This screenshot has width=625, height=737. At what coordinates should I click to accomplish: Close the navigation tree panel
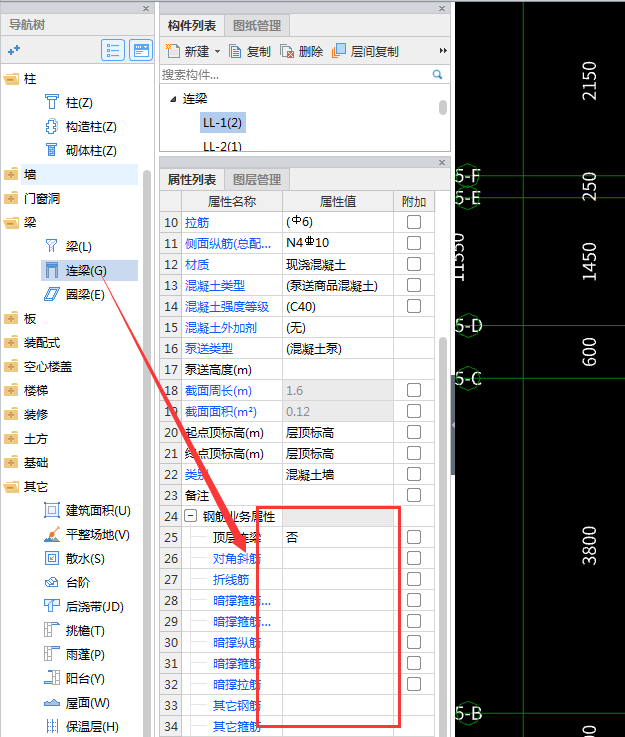point(146,8)
